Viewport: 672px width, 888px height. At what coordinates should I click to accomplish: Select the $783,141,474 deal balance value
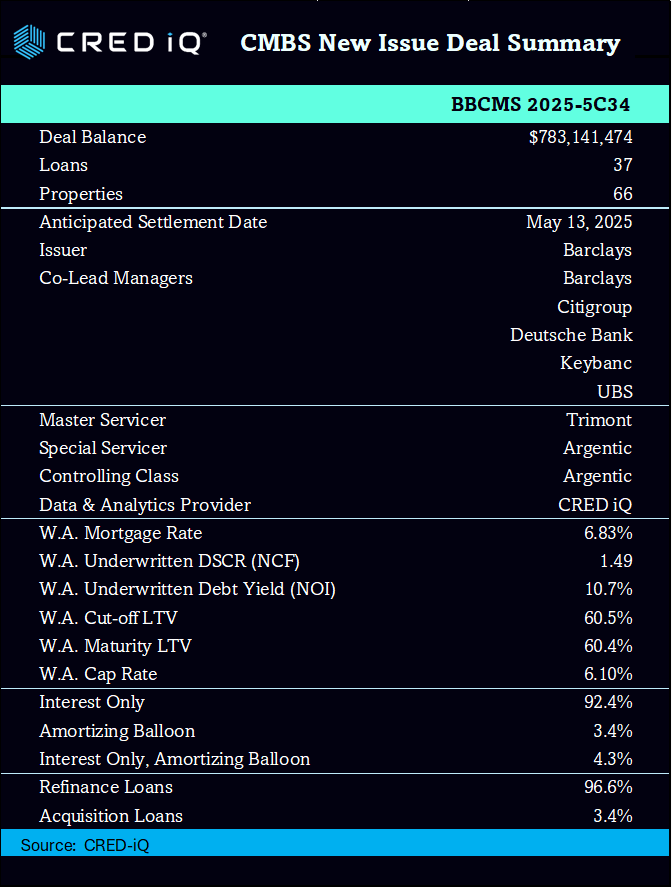580,137
